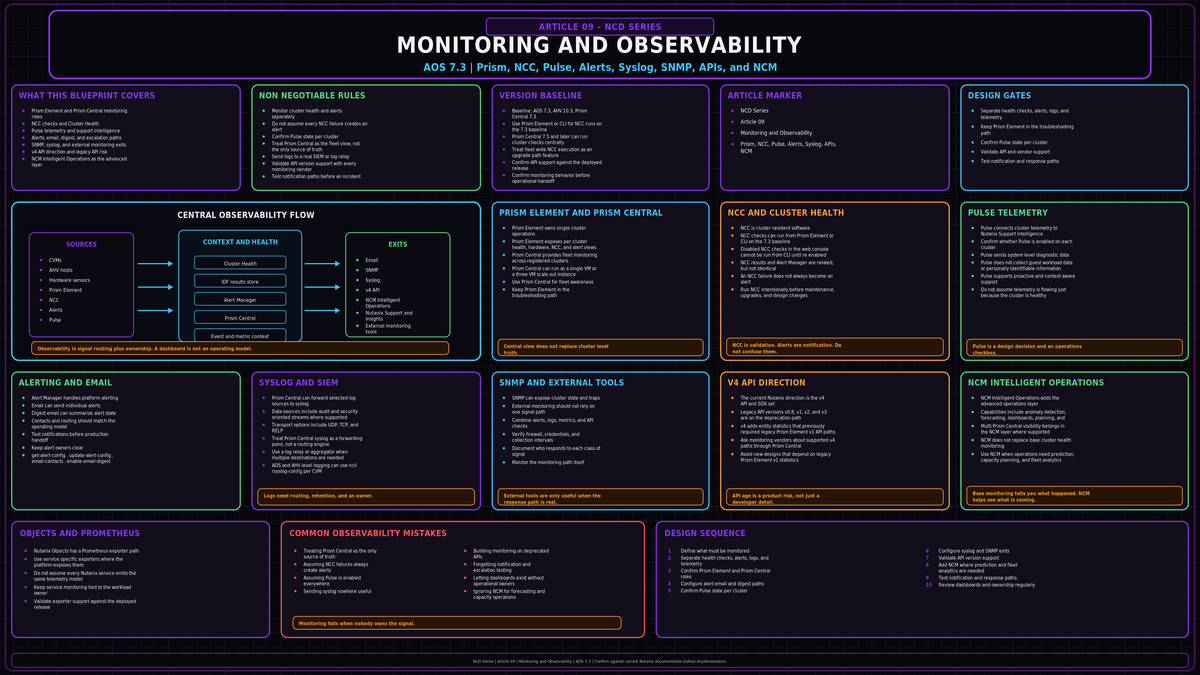
Task: Select the "Event and metric context" box
Action: pos(239,336)
